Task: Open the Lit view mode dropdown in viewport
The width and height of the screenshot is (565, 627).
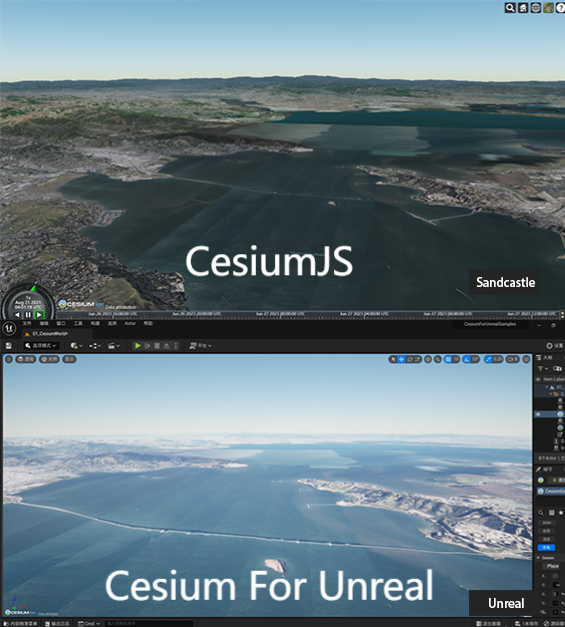Action: point(49,359)
